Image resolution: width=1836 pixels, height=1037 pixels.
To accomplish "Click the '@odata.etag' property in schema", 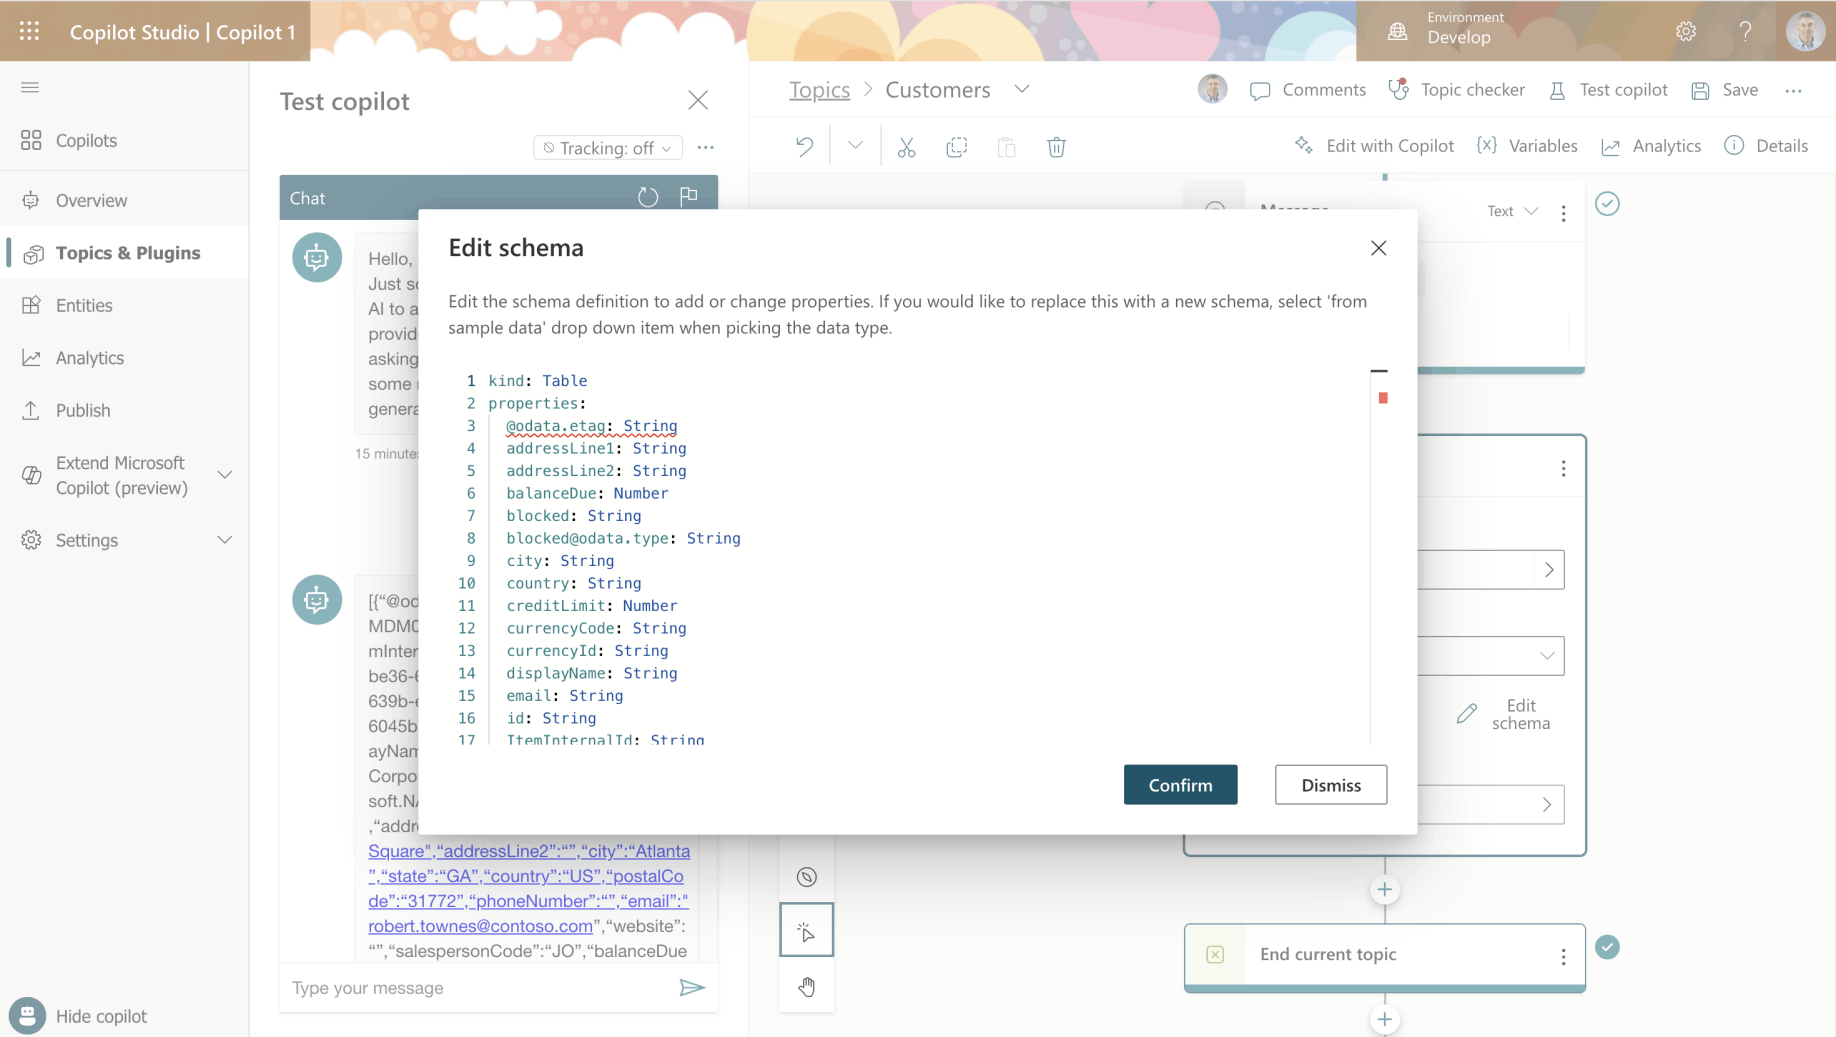I will coord(556,426).
